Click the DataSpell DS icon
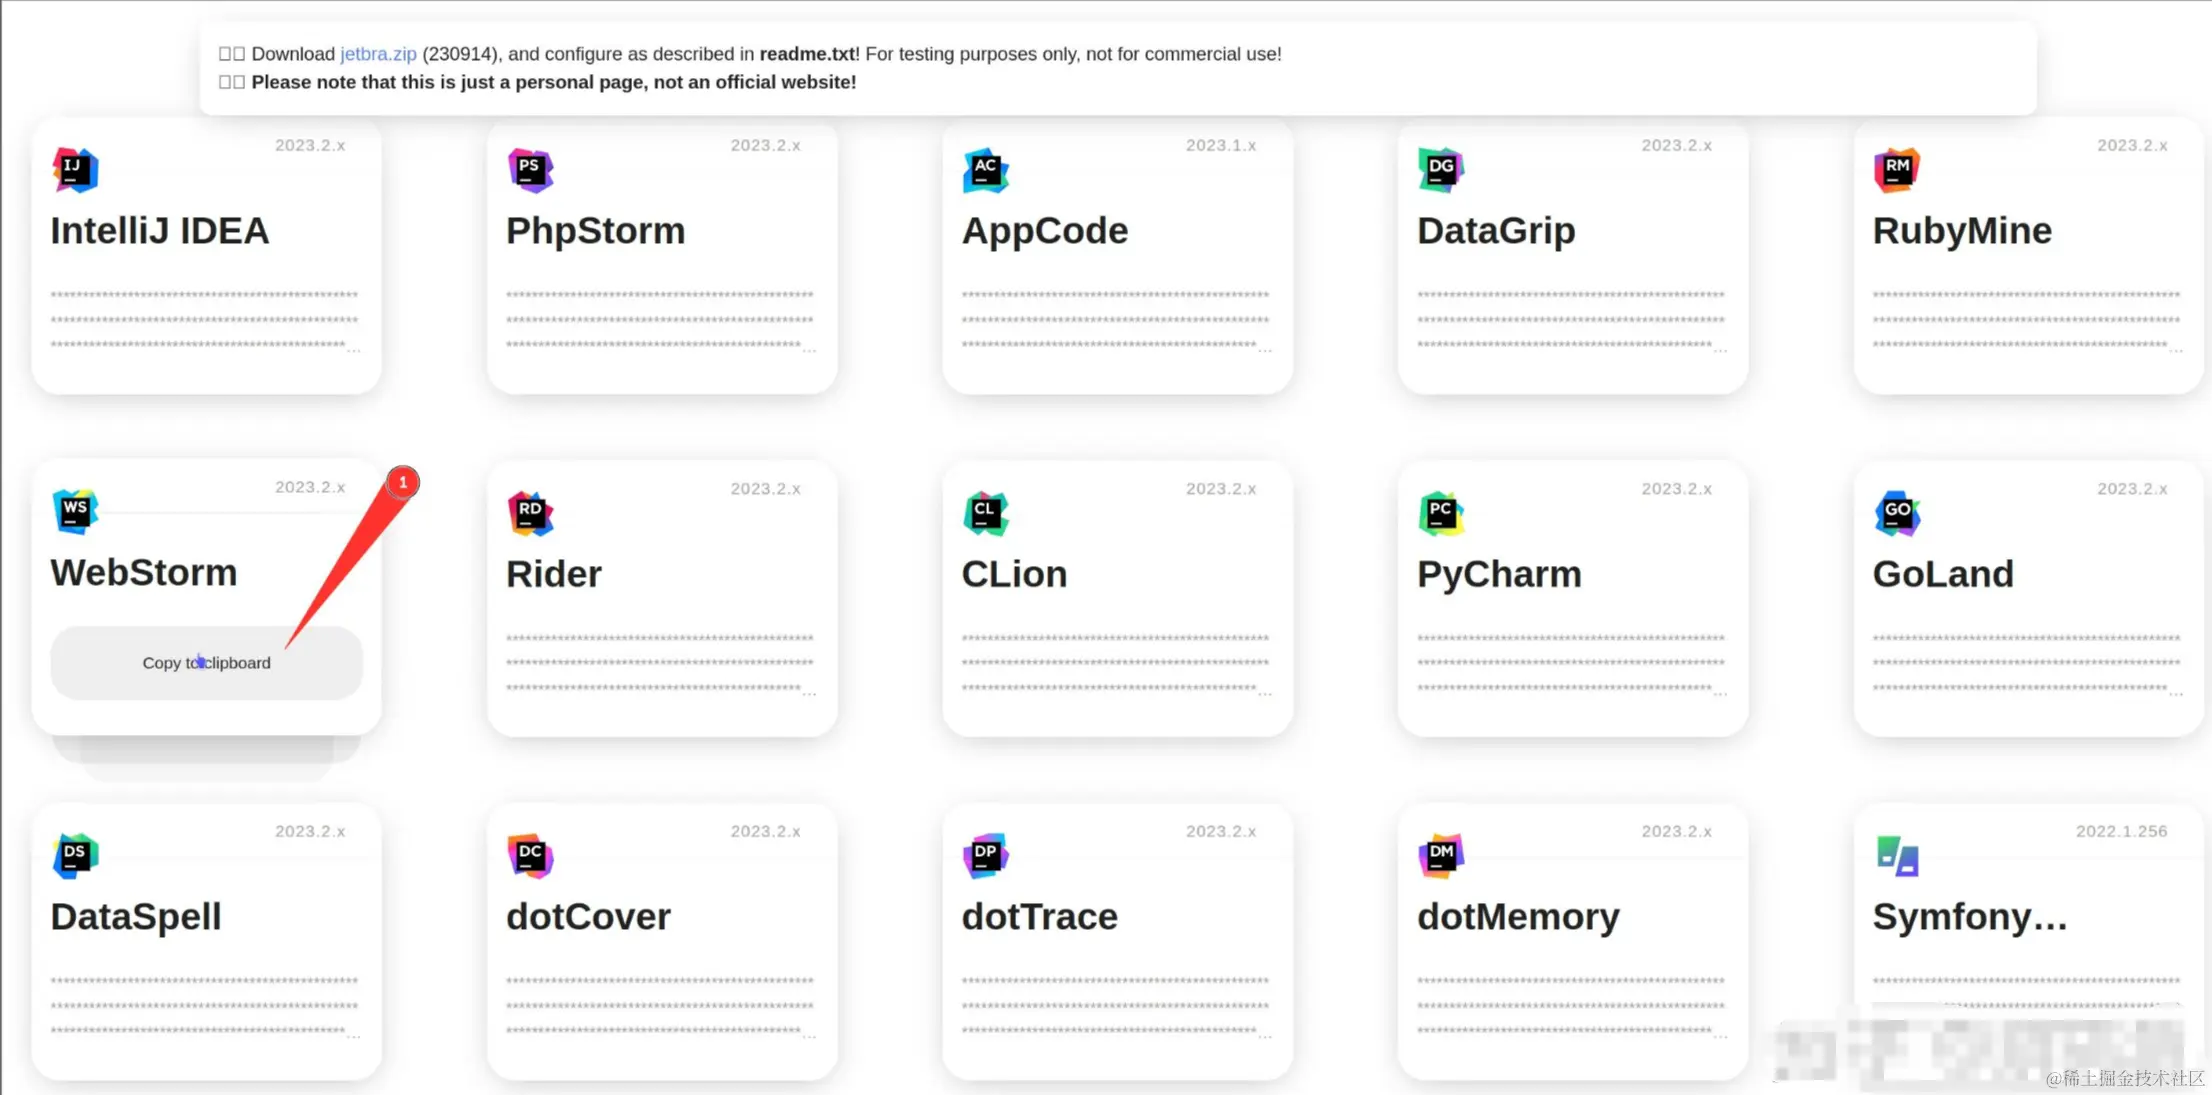This screenshot has width=2212, height=1095. (x=75, y=856)
